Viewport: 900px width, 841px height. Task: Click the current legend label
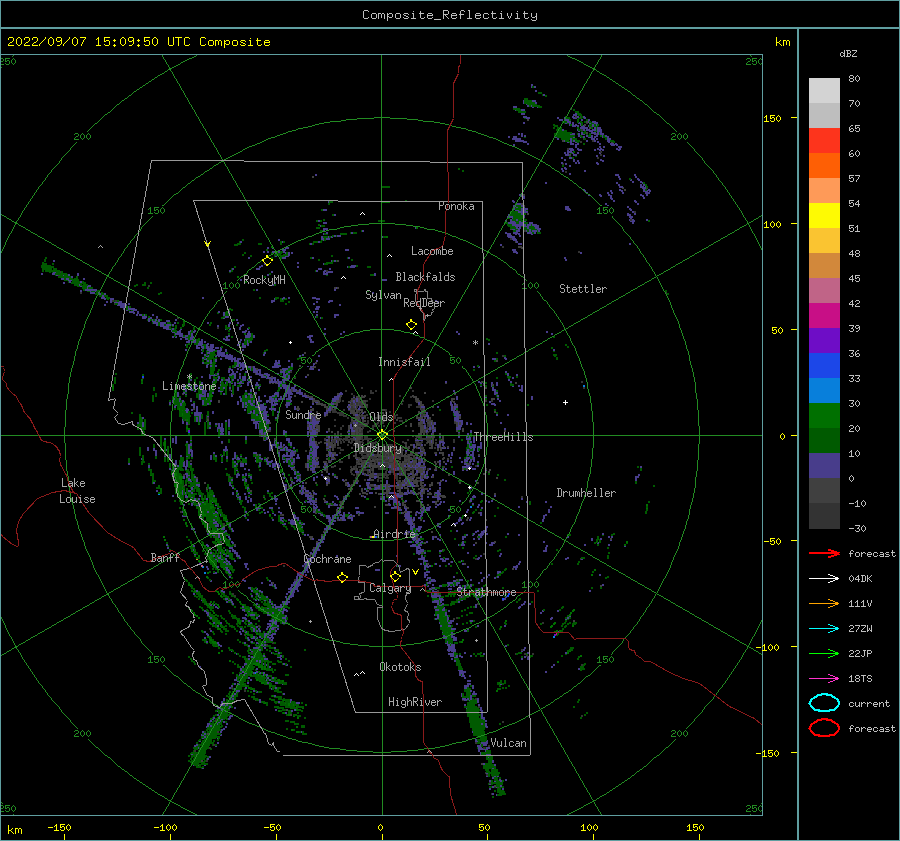869,703
